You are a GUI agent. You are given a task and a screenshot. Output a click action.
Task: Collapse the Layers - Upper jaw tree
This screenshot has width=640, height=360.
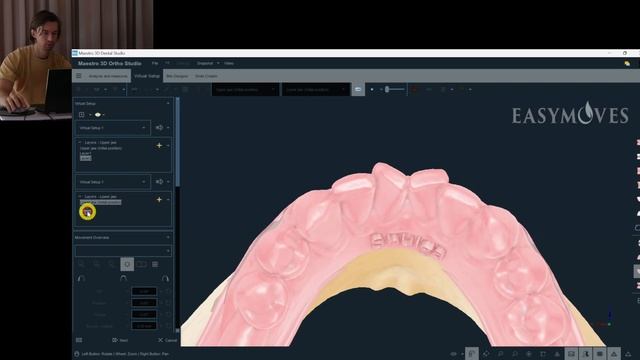point(80,142)
